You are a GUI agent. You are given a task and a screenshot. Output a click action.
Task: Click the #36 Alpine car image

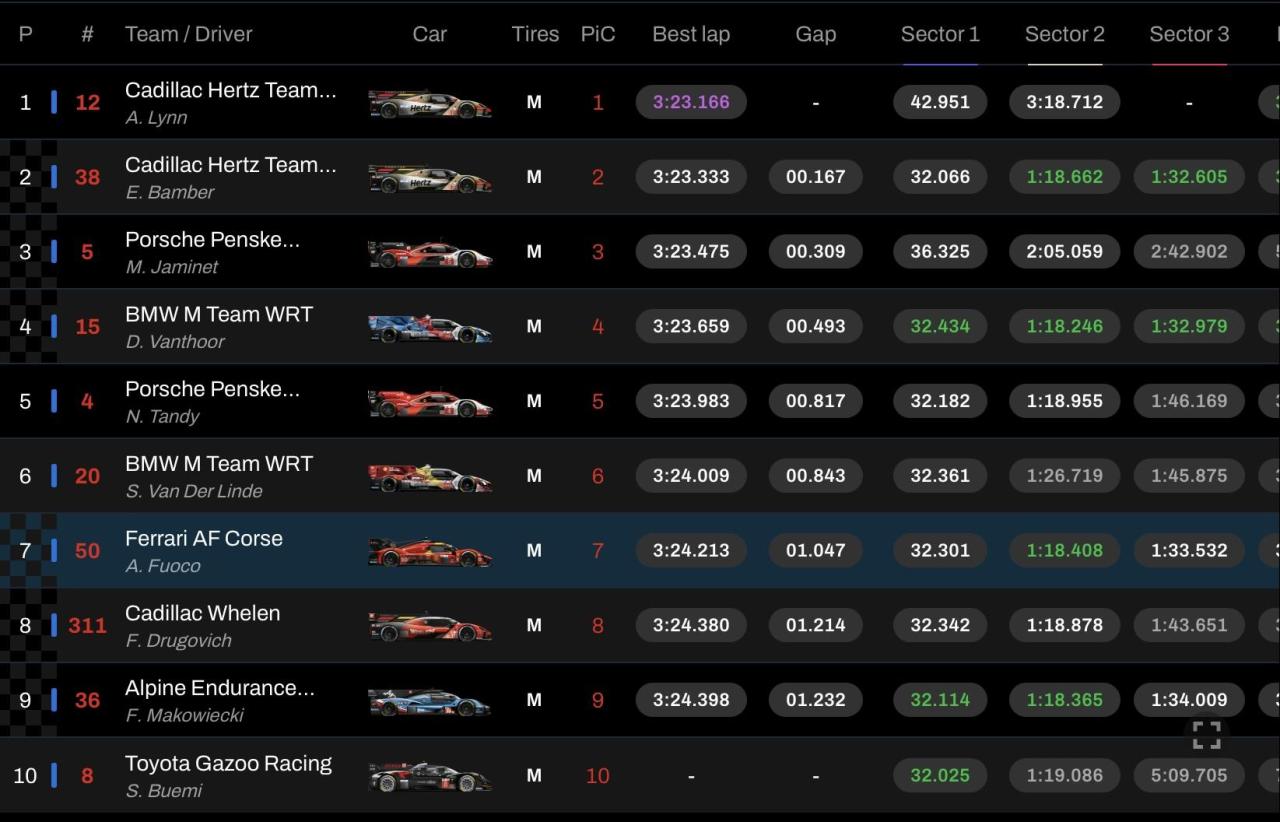(429, 702)
